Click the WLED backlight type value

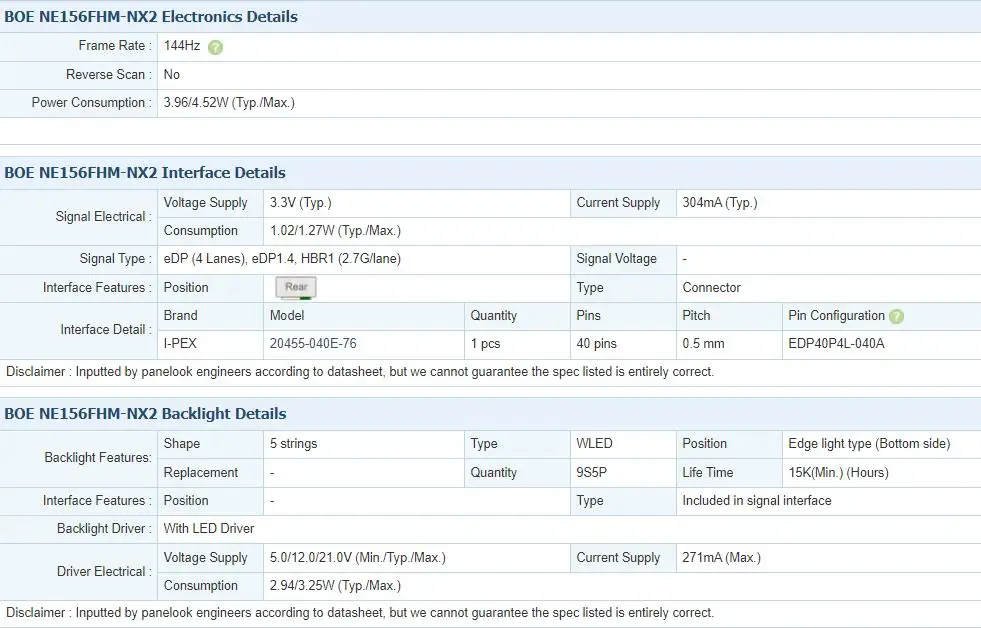594,443
